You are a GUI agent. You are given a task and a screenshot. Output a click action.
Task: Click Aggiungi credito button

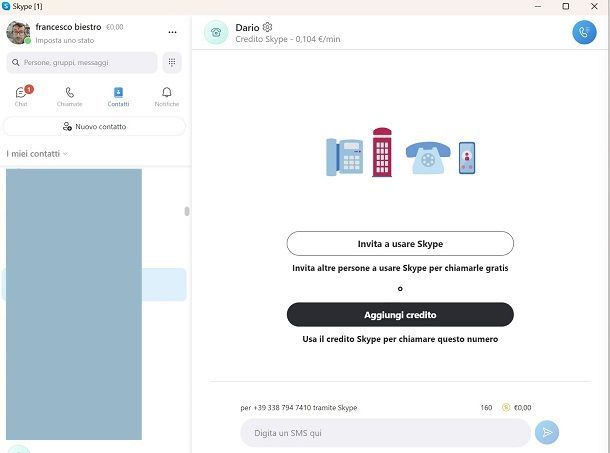400,314
